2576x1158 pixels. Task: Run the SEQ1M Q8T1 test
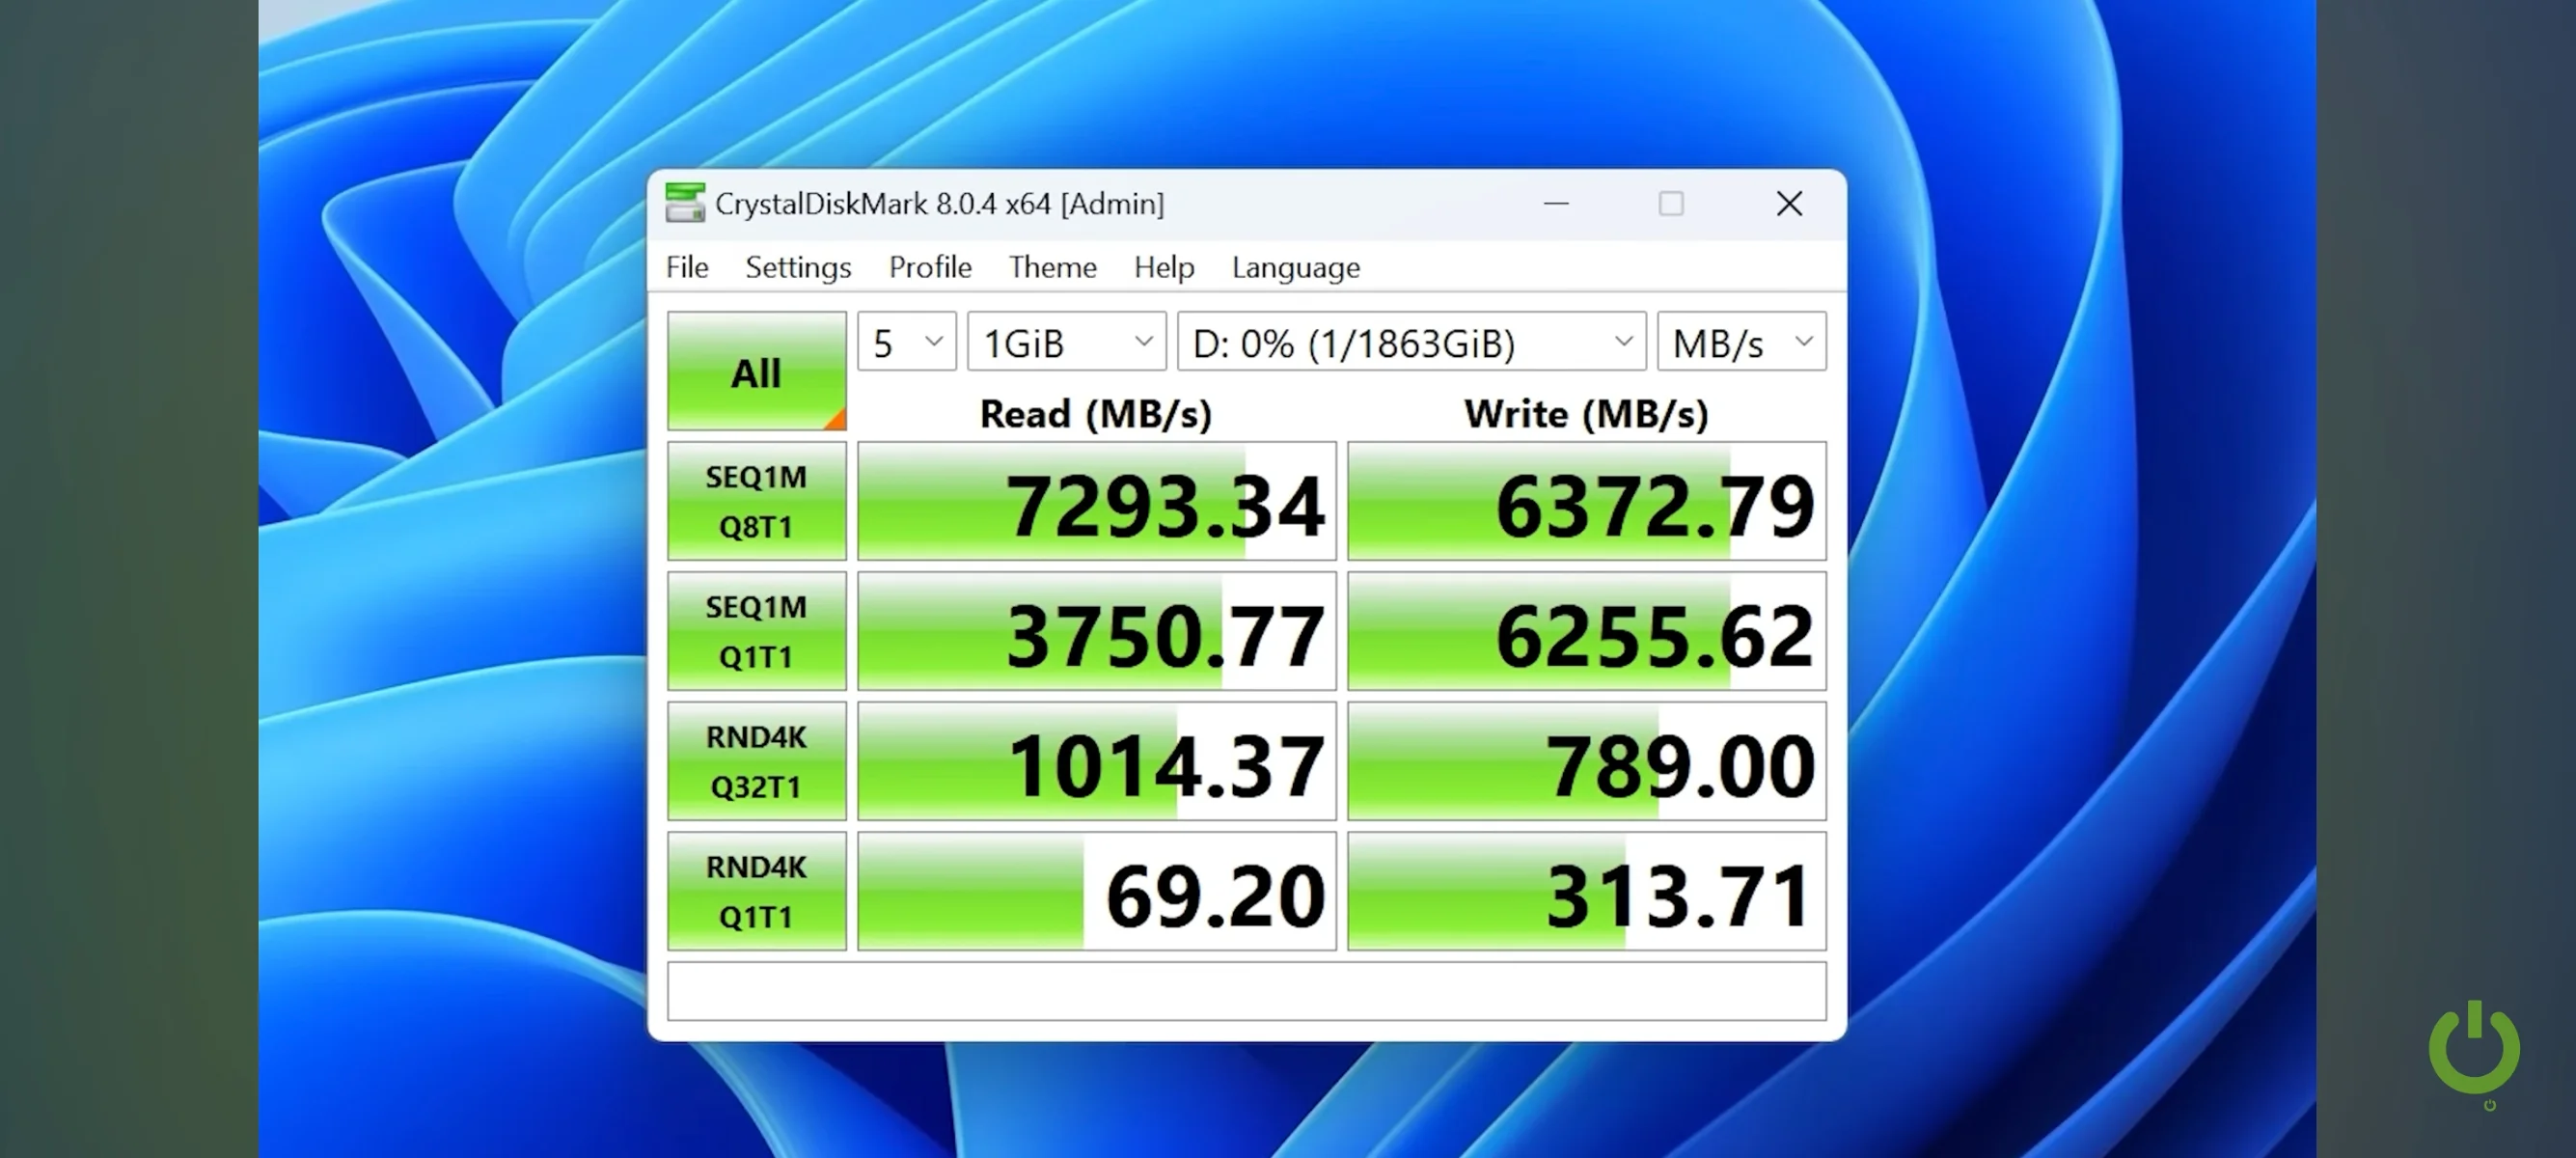pos(756,501)
